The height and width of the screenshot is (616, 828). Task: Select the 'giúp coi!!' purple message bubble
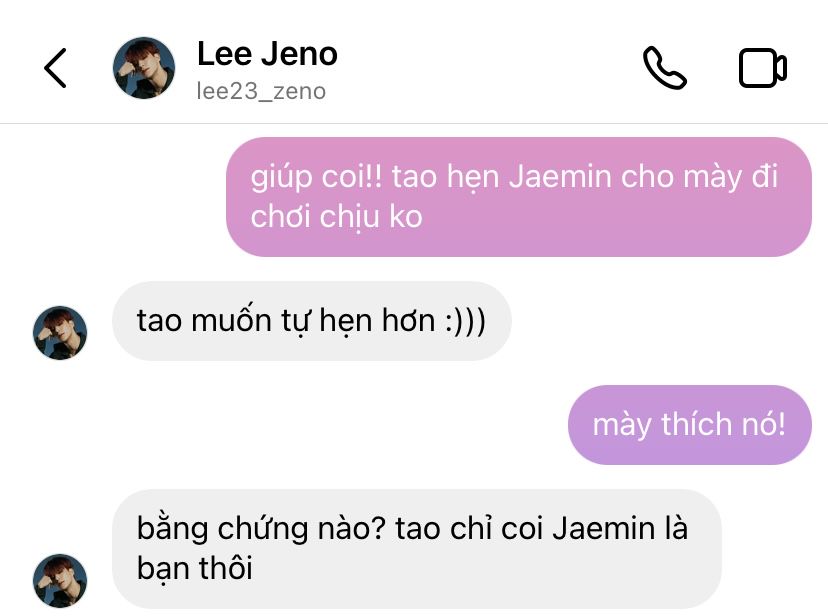tap(519, 197)
